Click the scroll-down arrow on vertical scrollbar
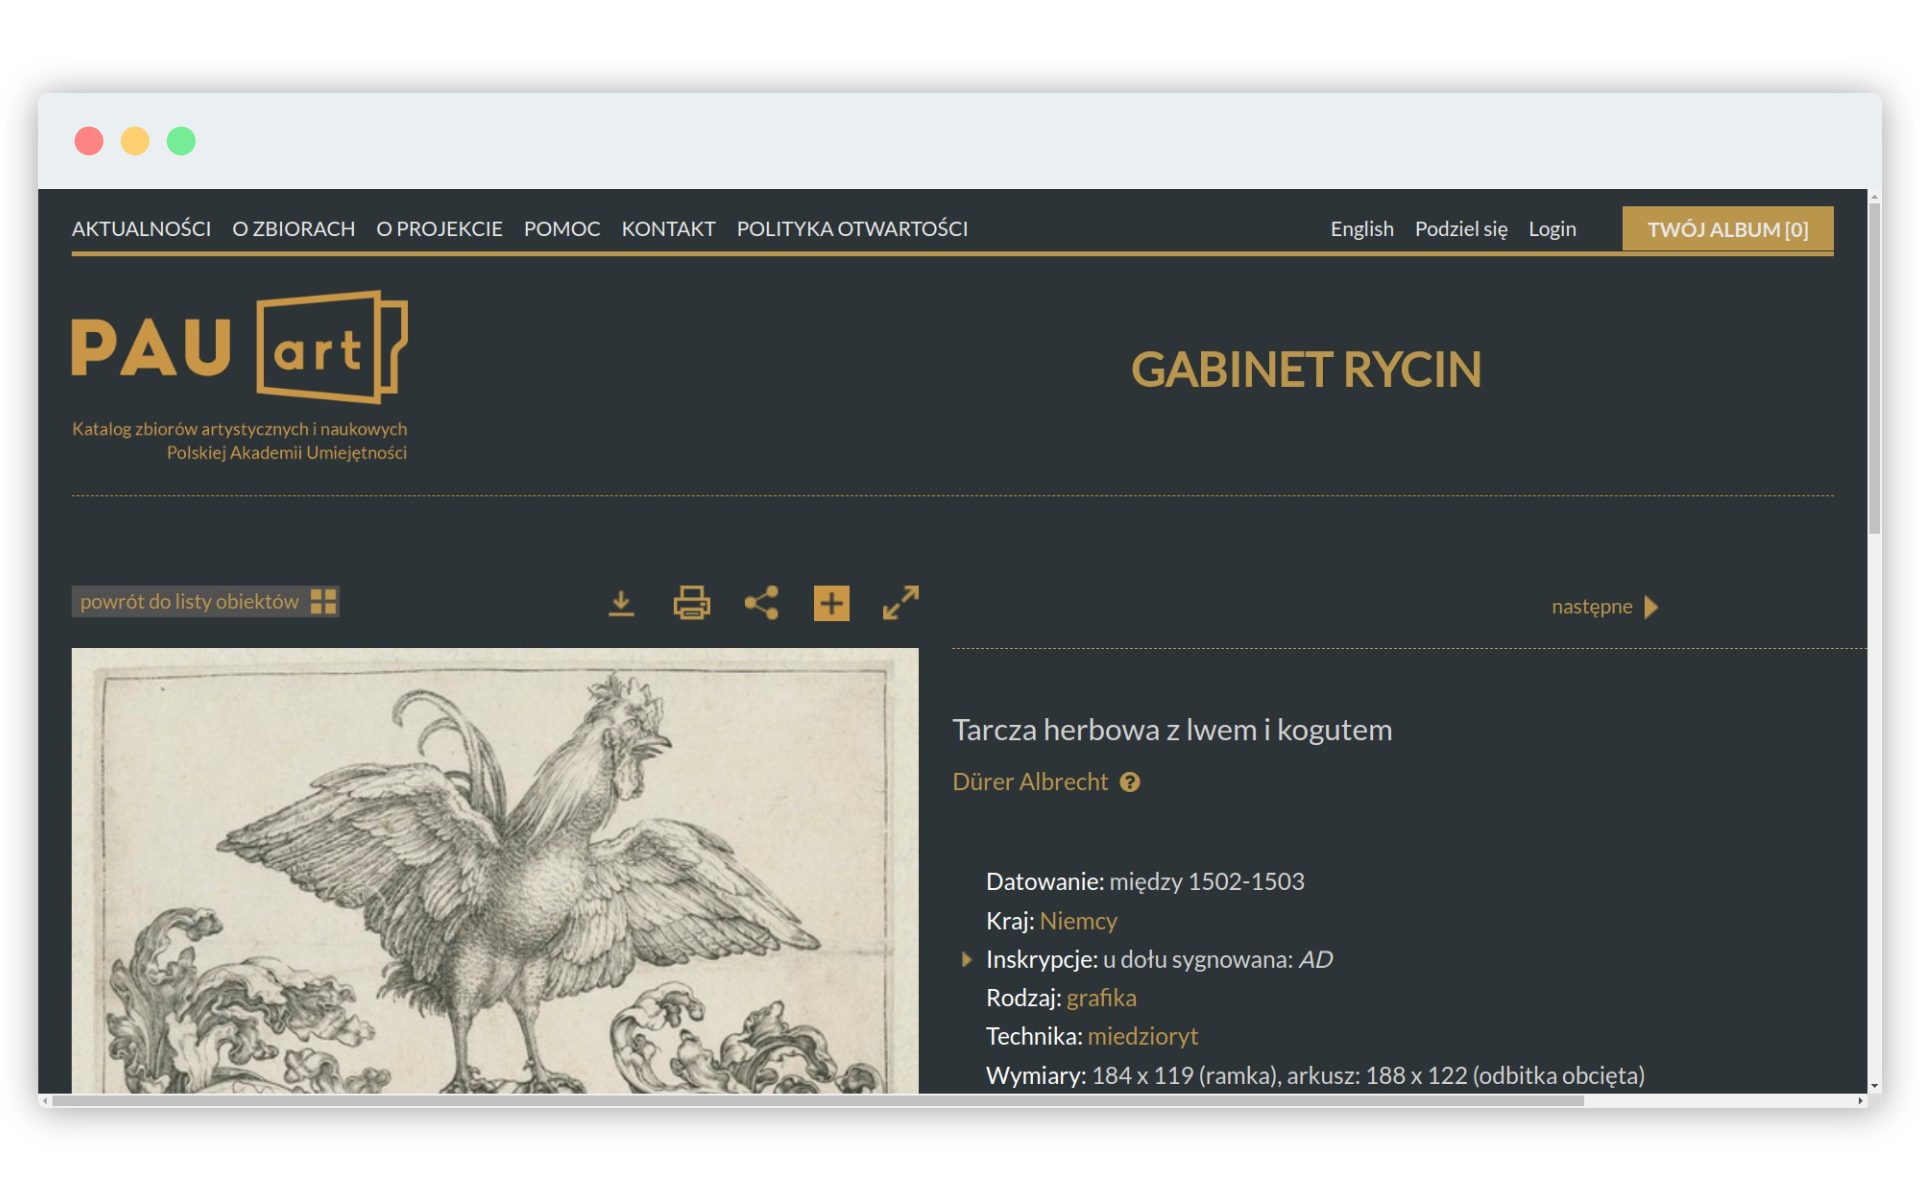Screen dimensions: 1920x1200 [1874, 1086]
